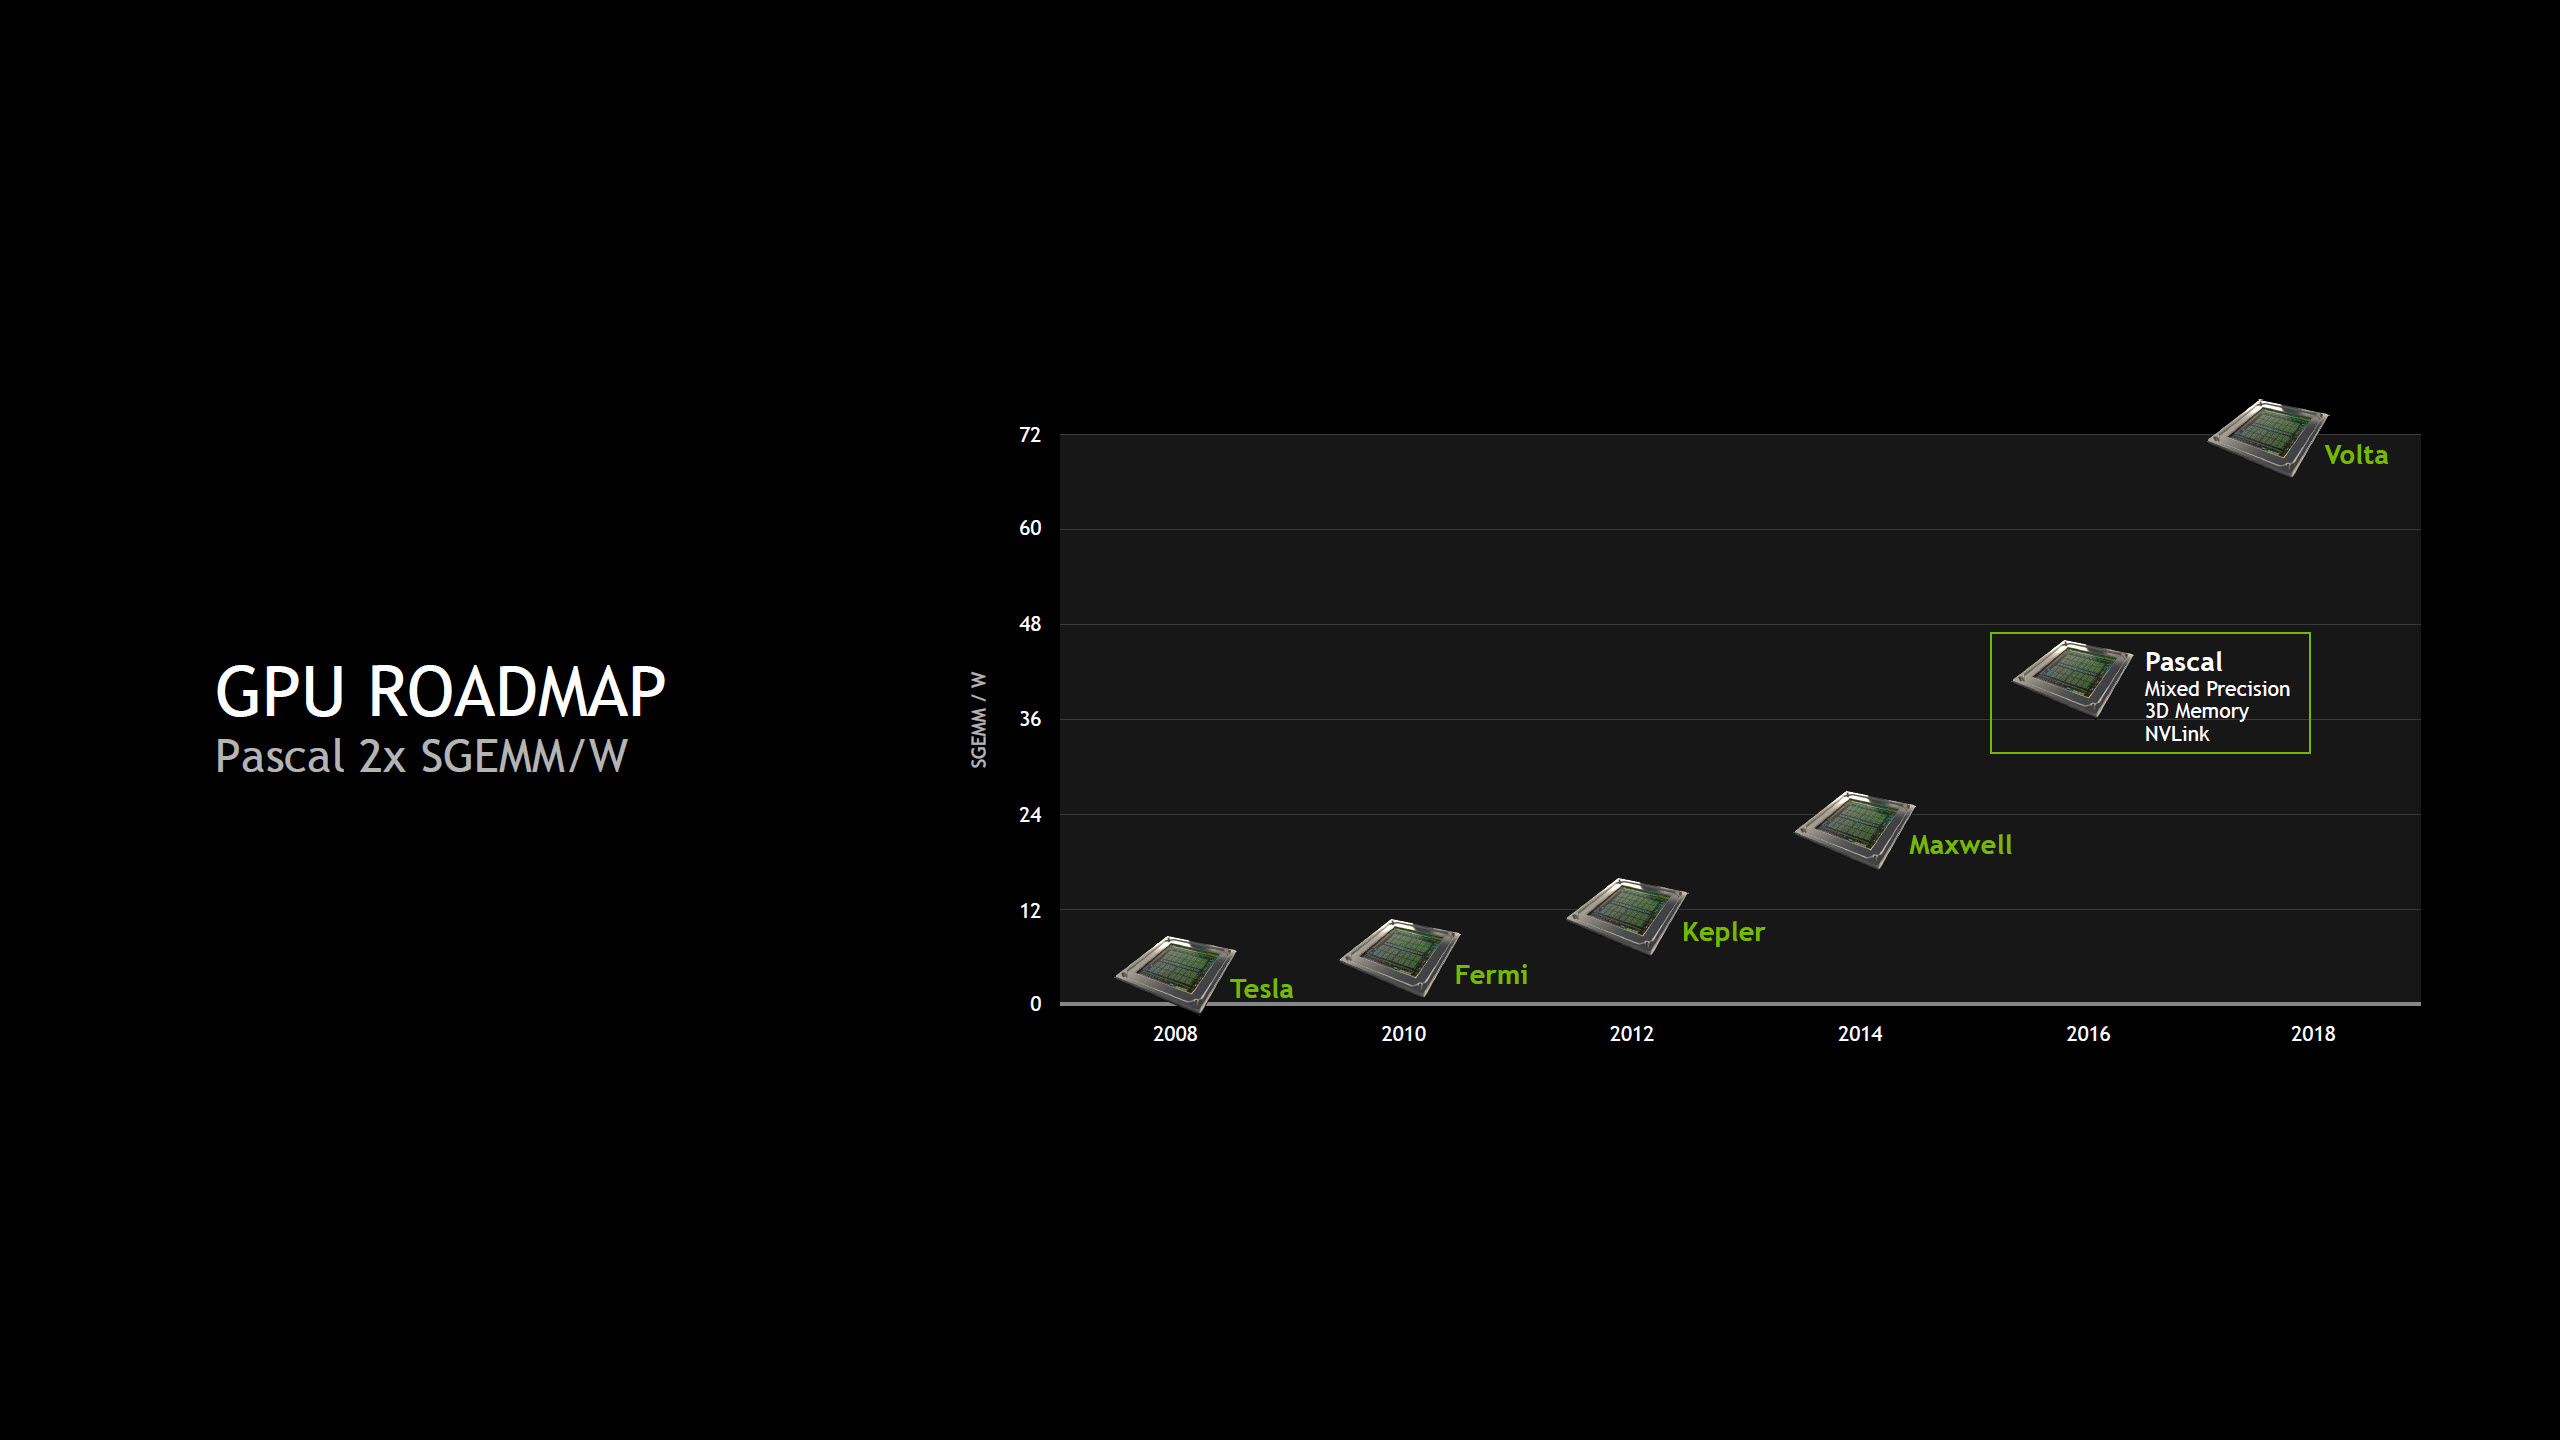Click the 2016 x-axis year label
The image size is (2560, 1440).
pos(2087,1034)
